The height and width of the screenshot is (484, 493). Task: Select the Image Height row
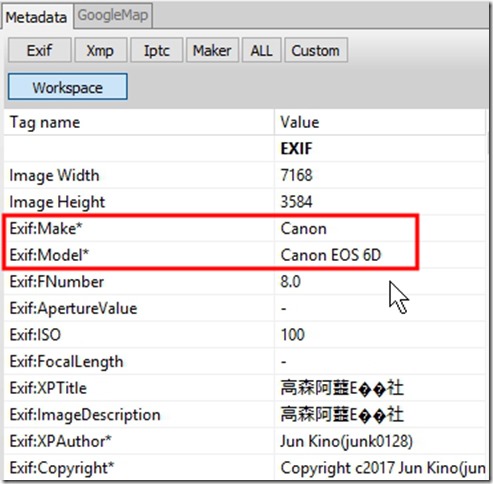245,202
